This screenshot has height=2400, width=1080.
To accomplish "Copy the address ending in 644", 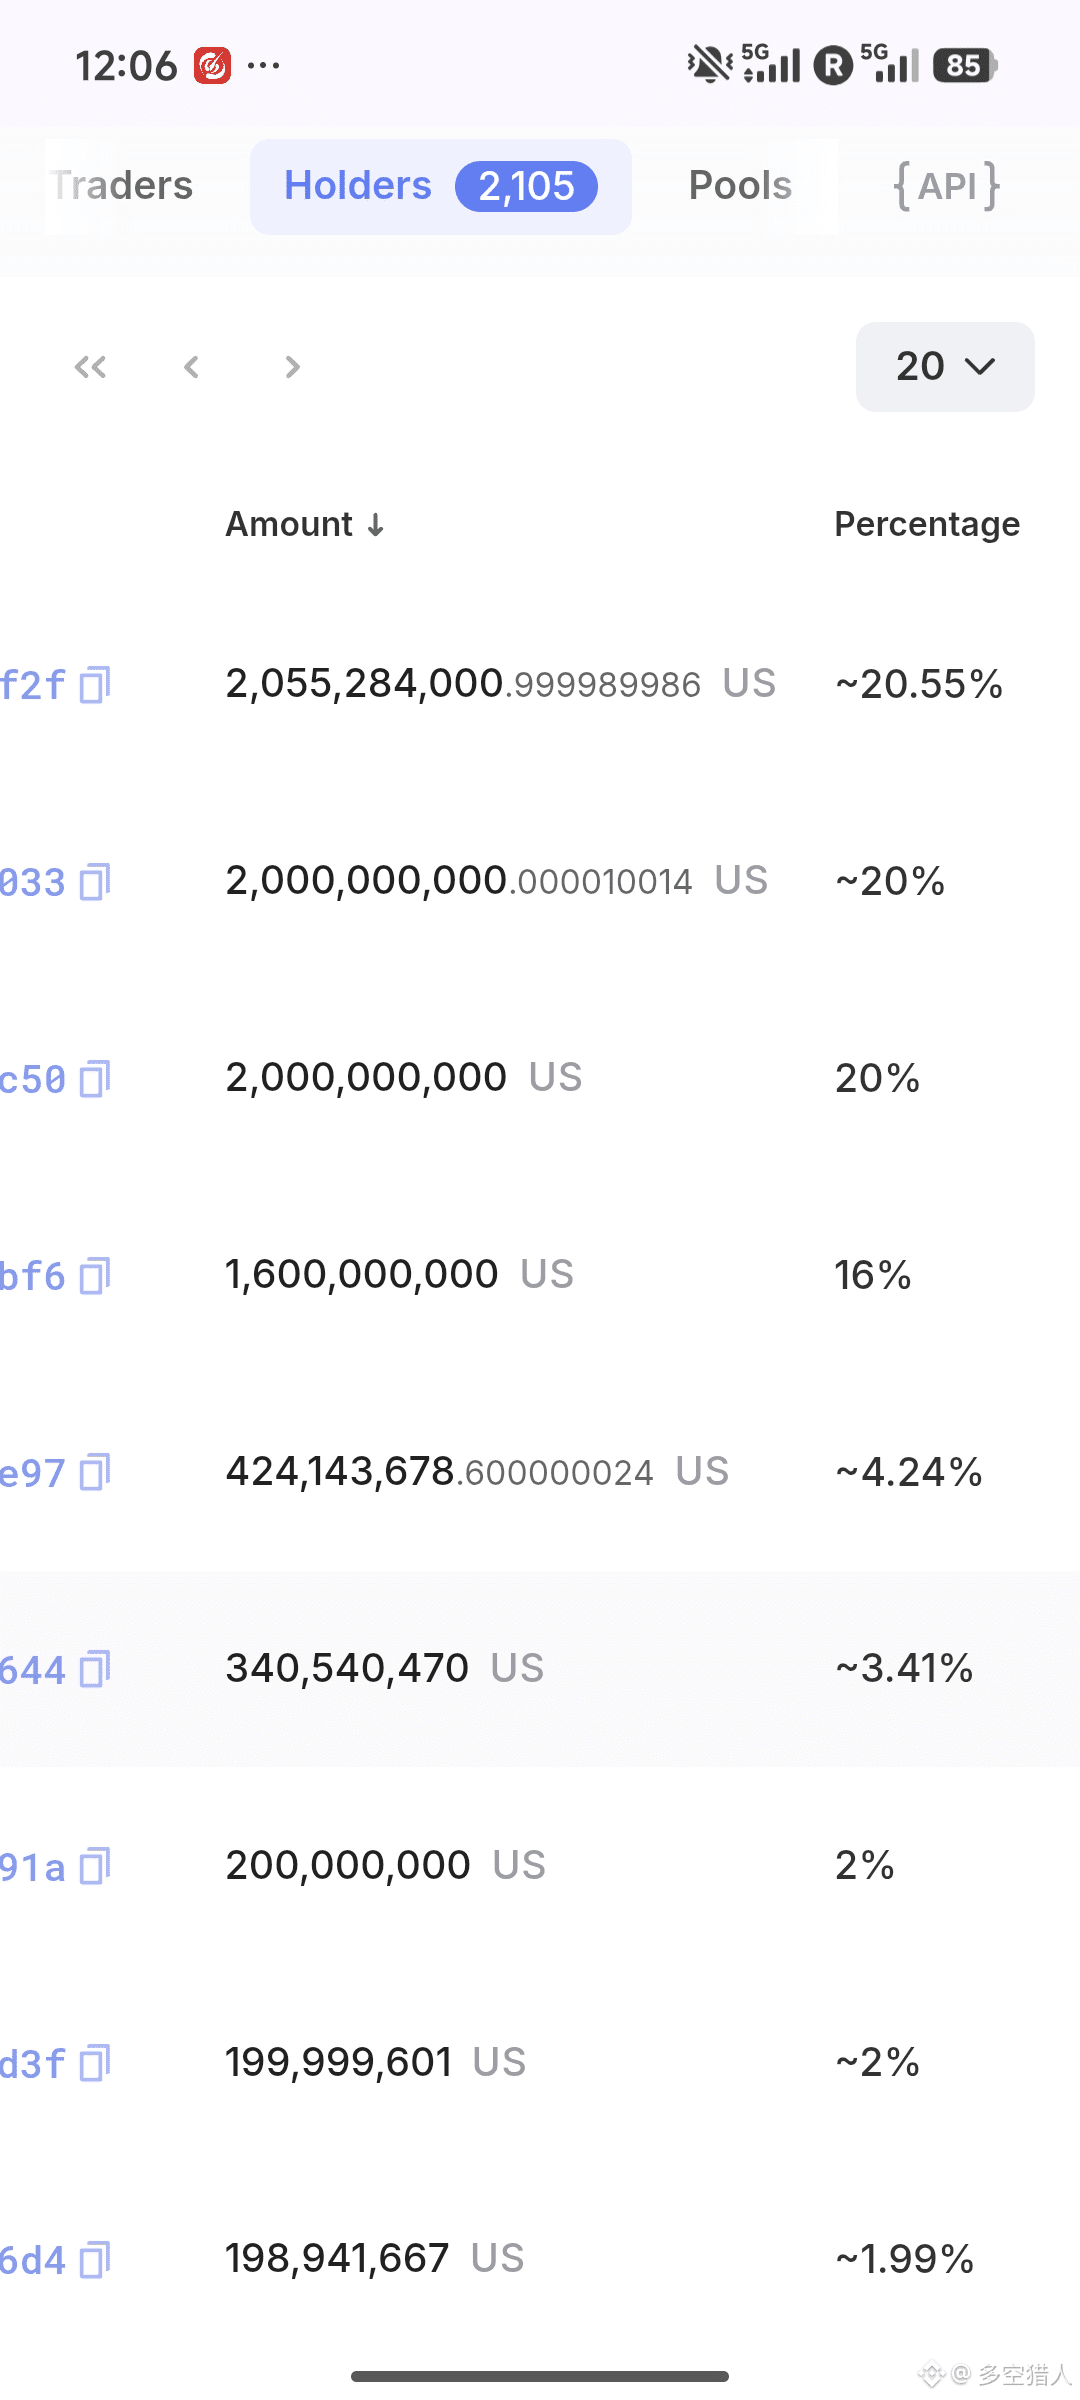I will [x=95, y=1670].
